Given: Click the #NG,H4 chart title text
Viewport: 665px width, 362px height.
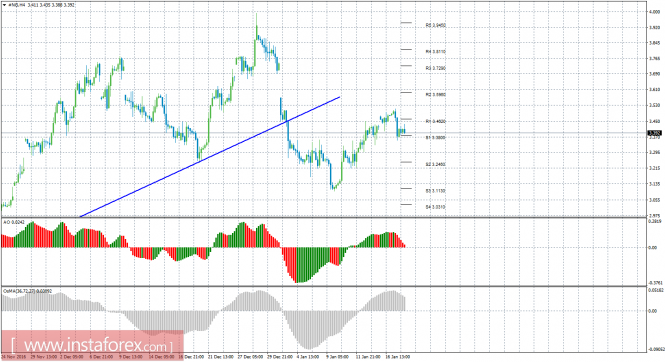Looking at the screenshot, I should (x=17, y=5).
